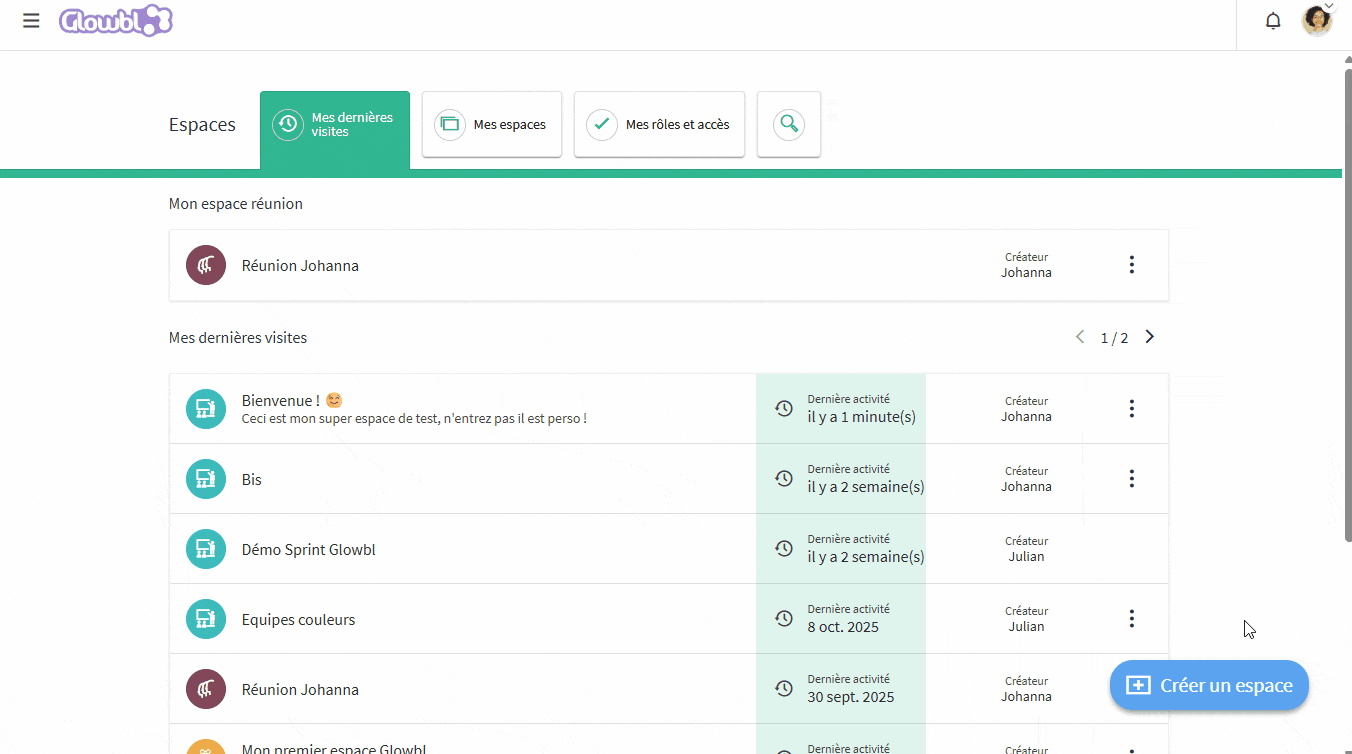The height and width of the screenshot is (754, 1352).
Task: Open the Bienvenue ! space title
Action: 292,400
